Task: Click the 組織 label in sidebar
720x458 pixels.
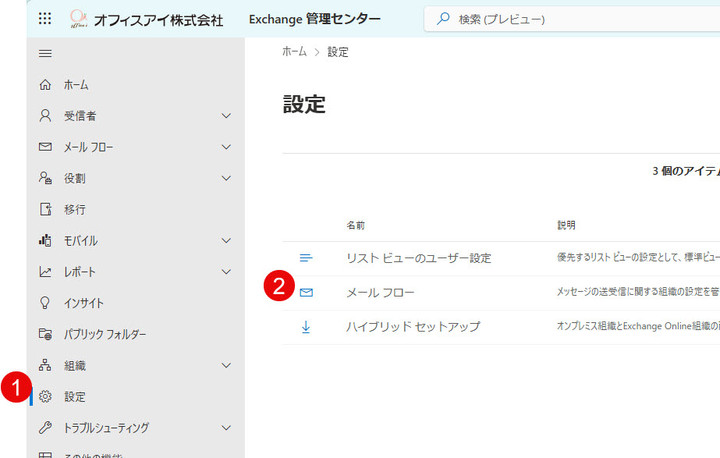Action: (75, 366)
